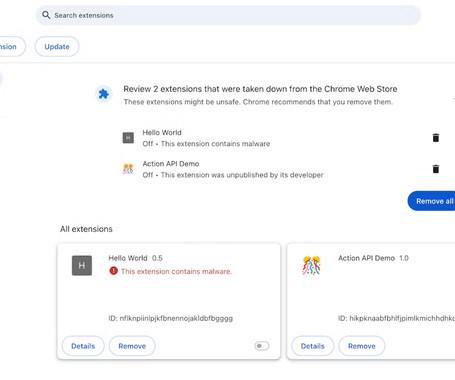The height and width of the screenshot is (380, 455).
Task: Click the Hello World extension ID text
Action: 171,318
